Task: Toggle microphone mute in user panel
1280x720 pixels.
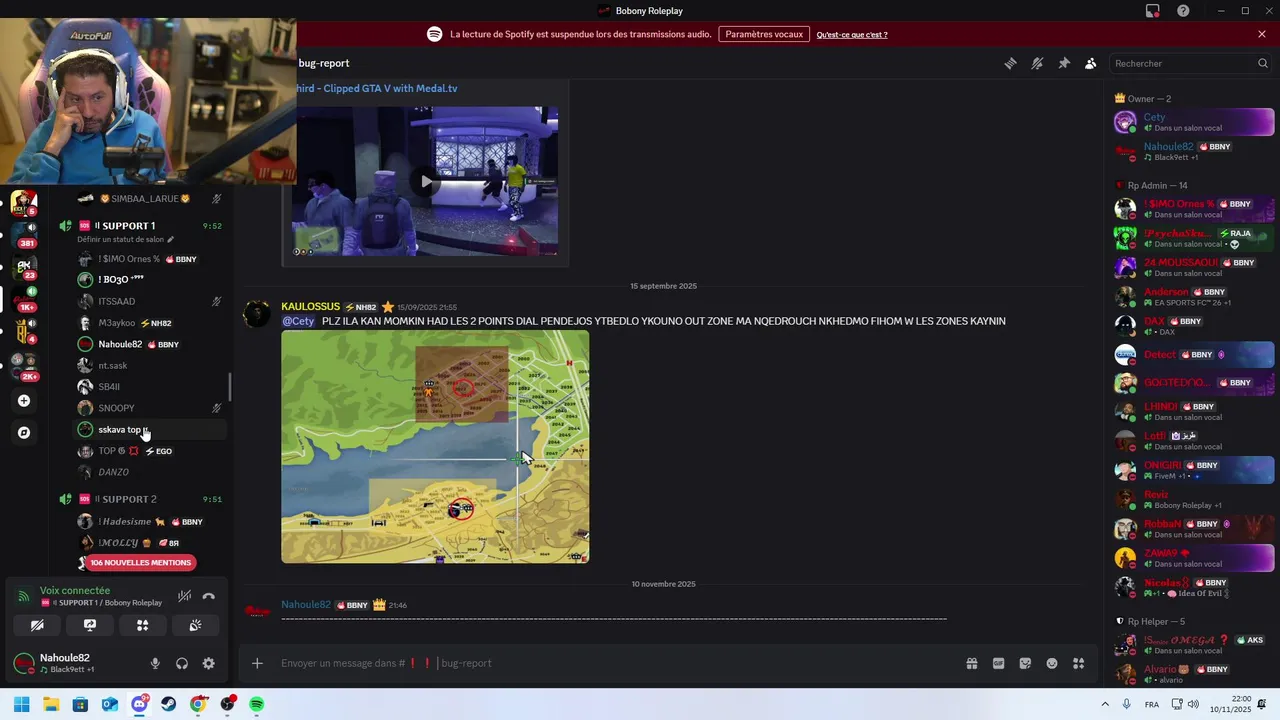Action: point(155,663)
